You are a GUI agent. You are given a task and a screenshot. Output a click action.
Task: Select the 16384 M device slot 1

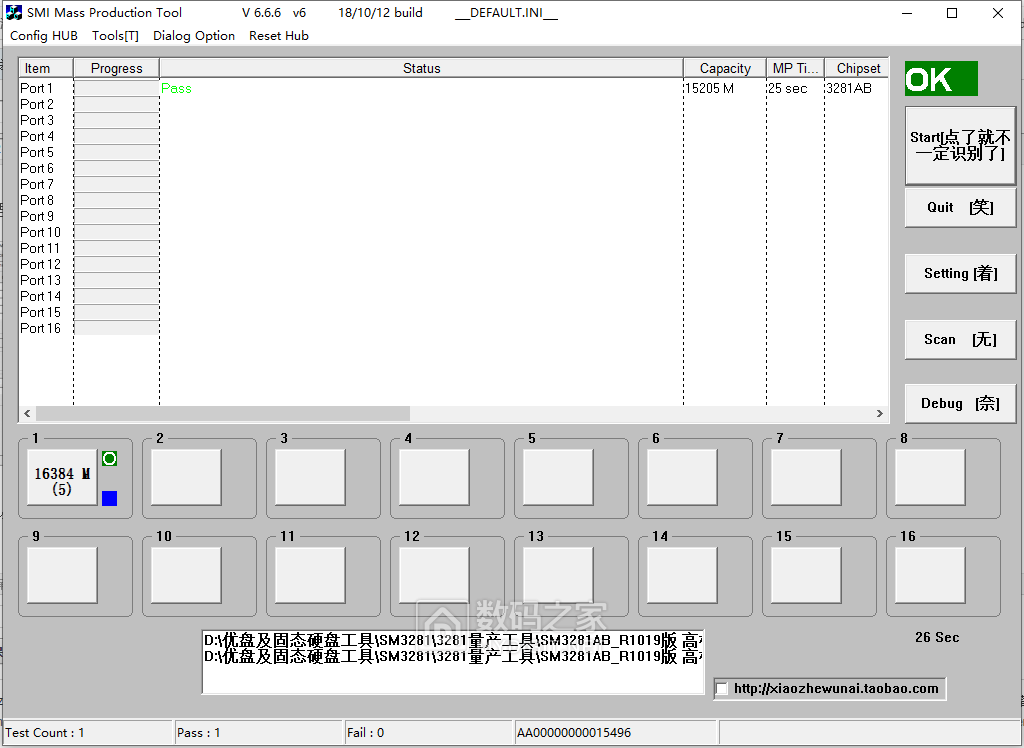point(62,478)
